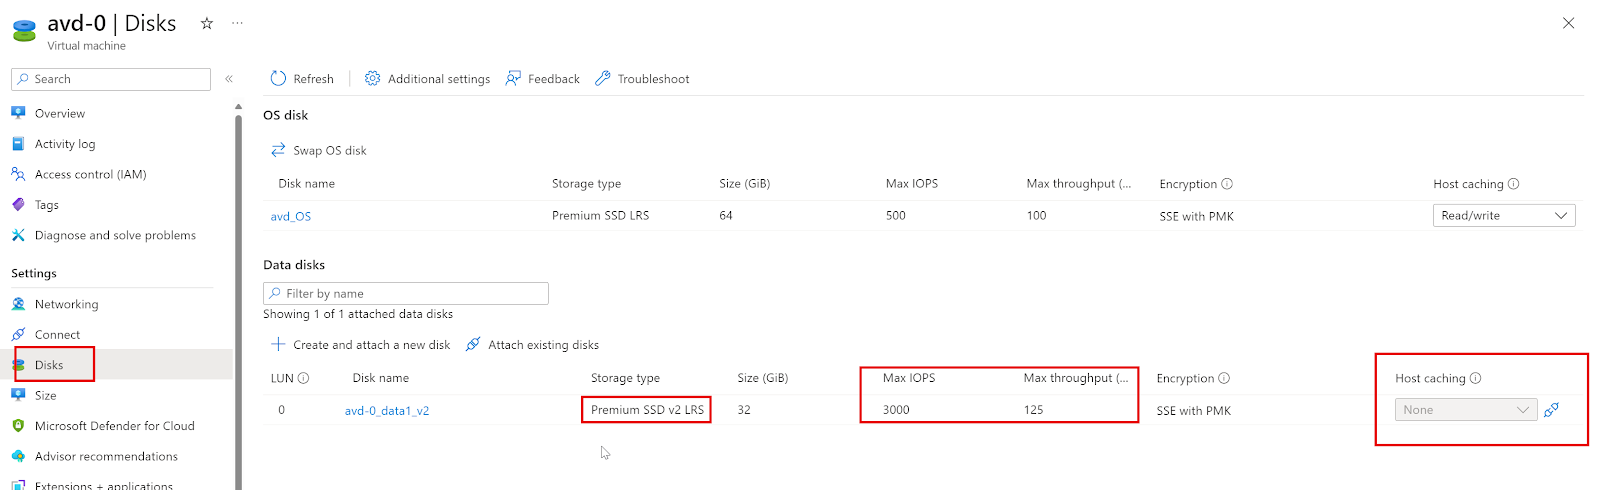Screen dimensions: 1600x490
Task: Click the Tags icon in sidebar
Action: tap(18, 204)
